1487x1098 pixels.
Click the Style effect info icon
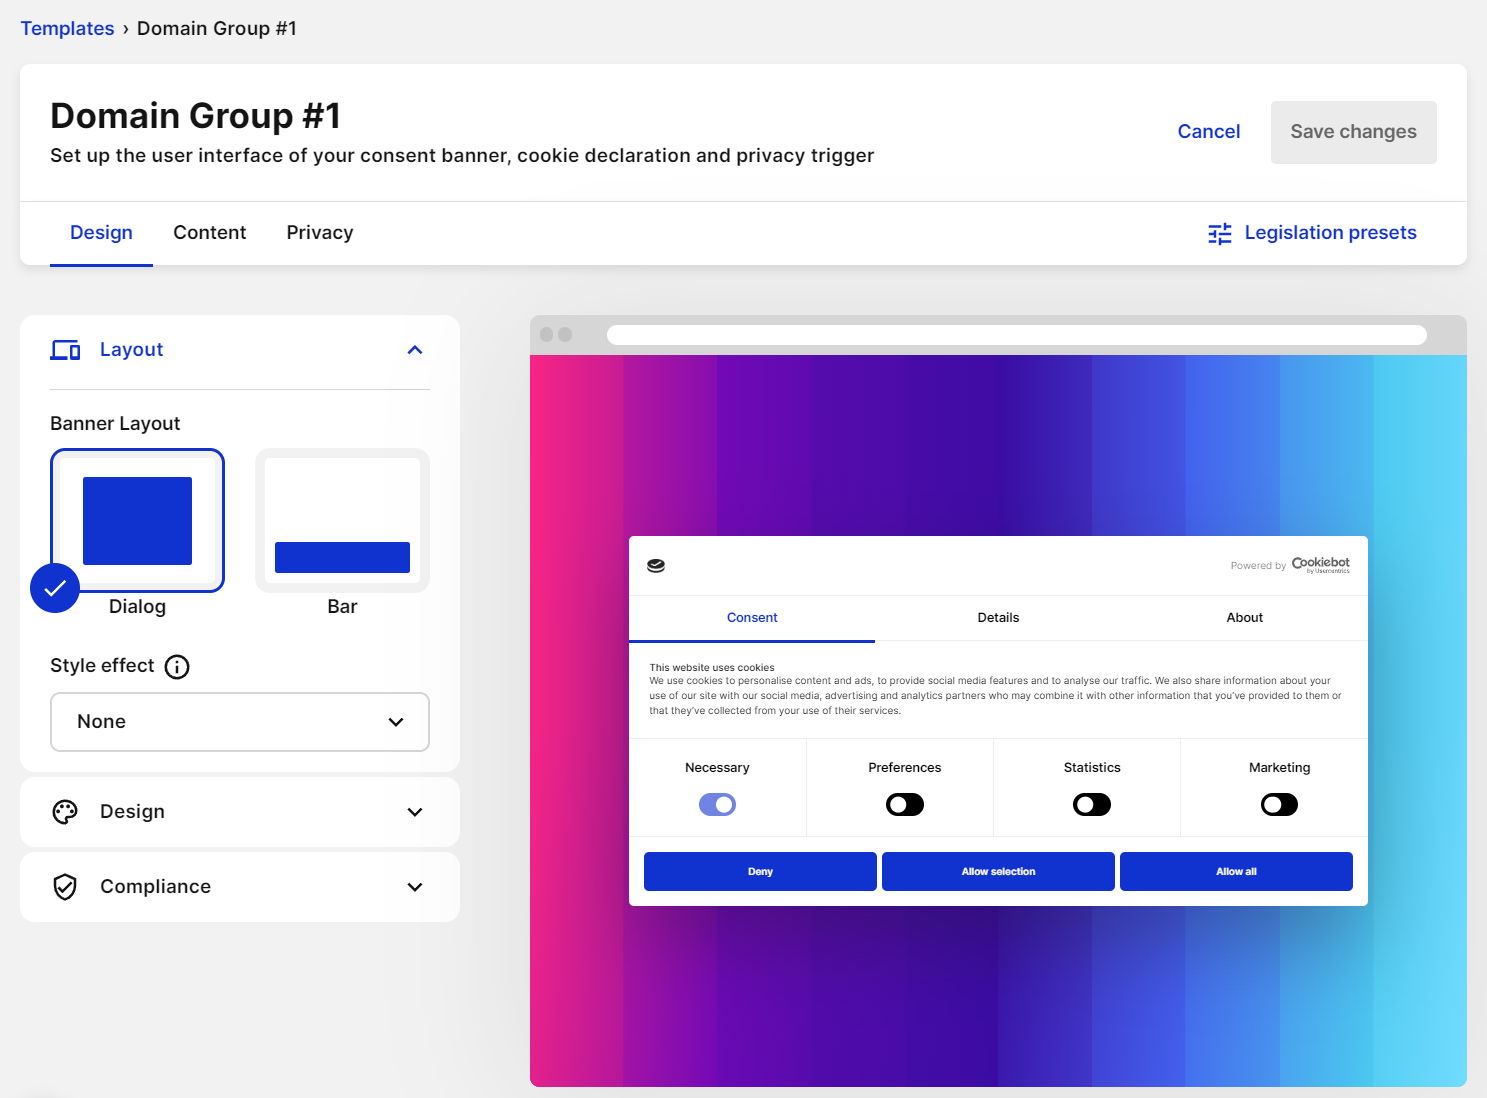(x=177, y=667)
